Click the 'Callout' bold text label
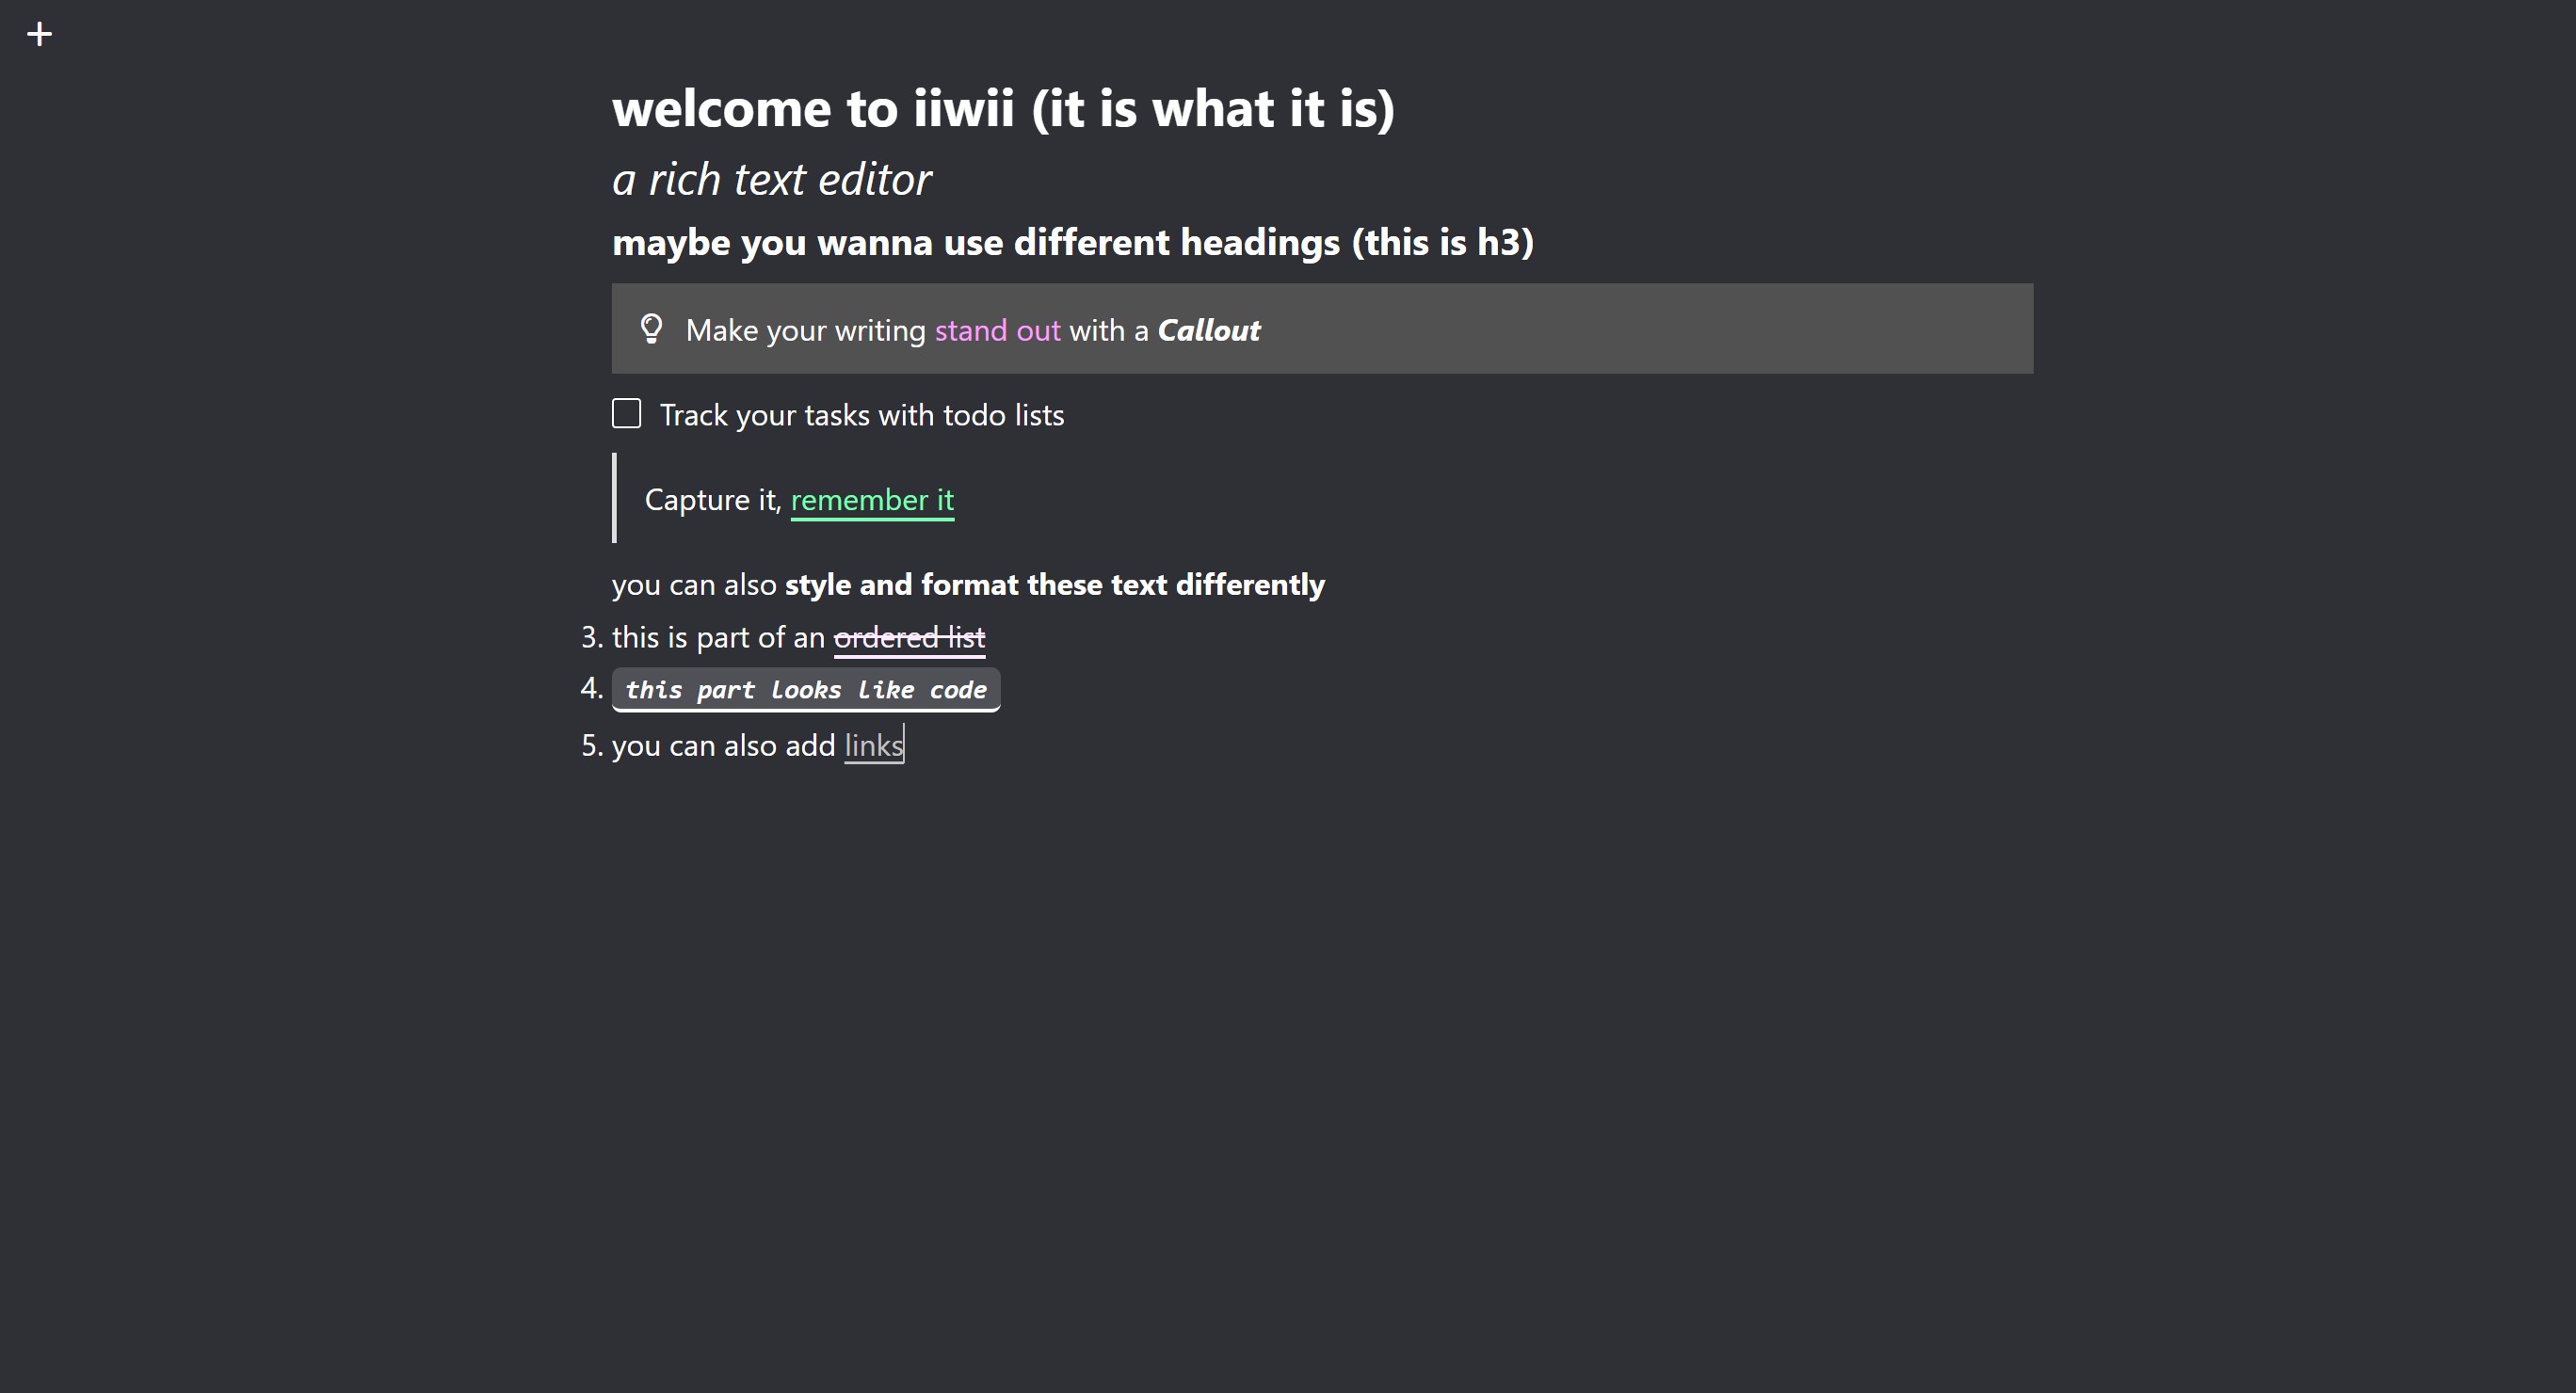2576x1393 pixels. [1209, 329]
